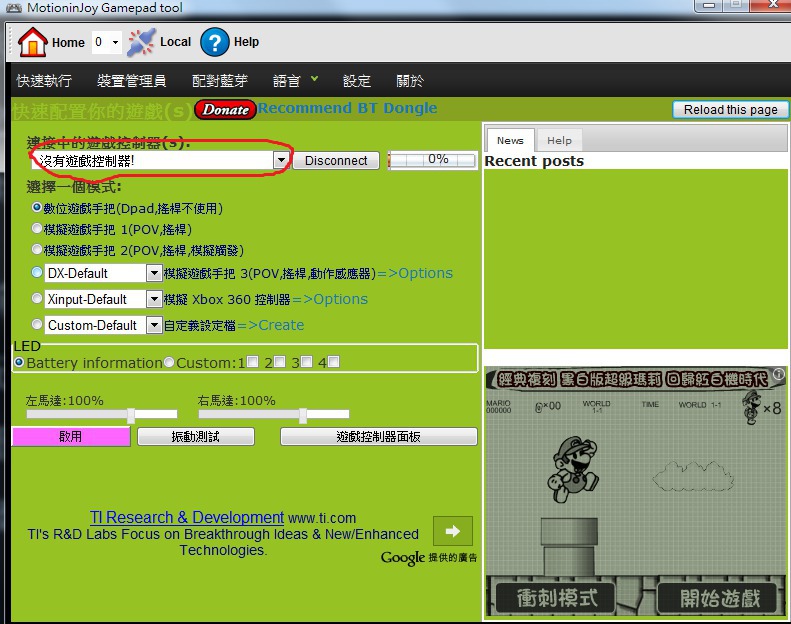
Task: Click the 0% battery progress bar
Action: click(432, 160)
